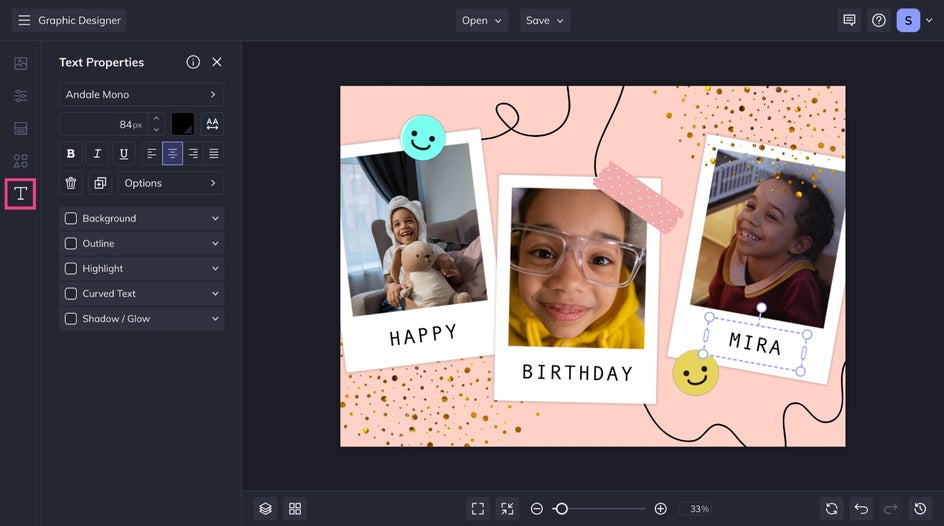
Task: Click the collapse-arrows zoom icon
Action: tap(508, 509)
